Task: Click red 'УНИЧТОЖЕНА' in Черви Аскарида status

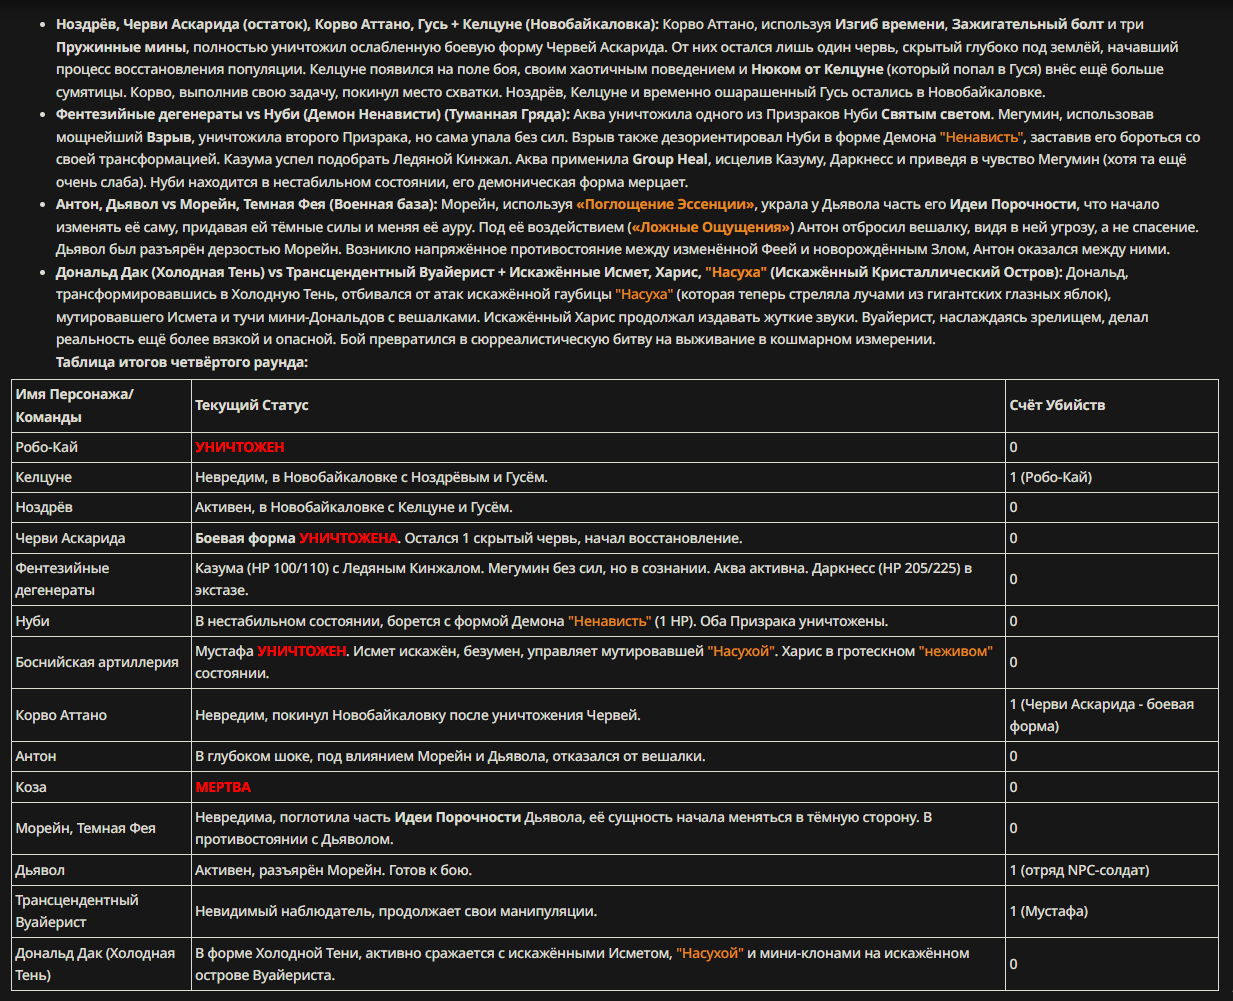Action: pyautogui.click(x=348, y=538)
